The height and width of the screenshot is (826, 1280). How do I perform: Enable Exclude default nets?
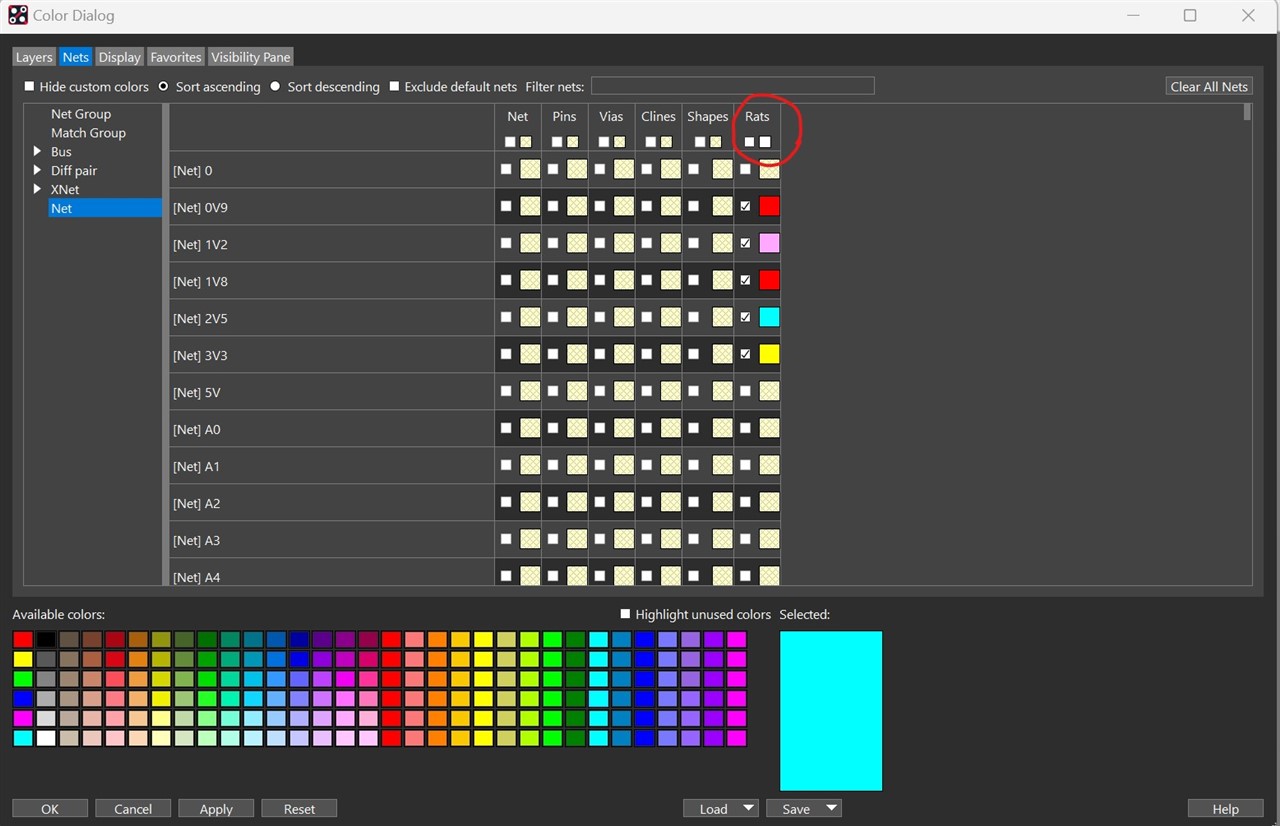(x=393, y=86)
